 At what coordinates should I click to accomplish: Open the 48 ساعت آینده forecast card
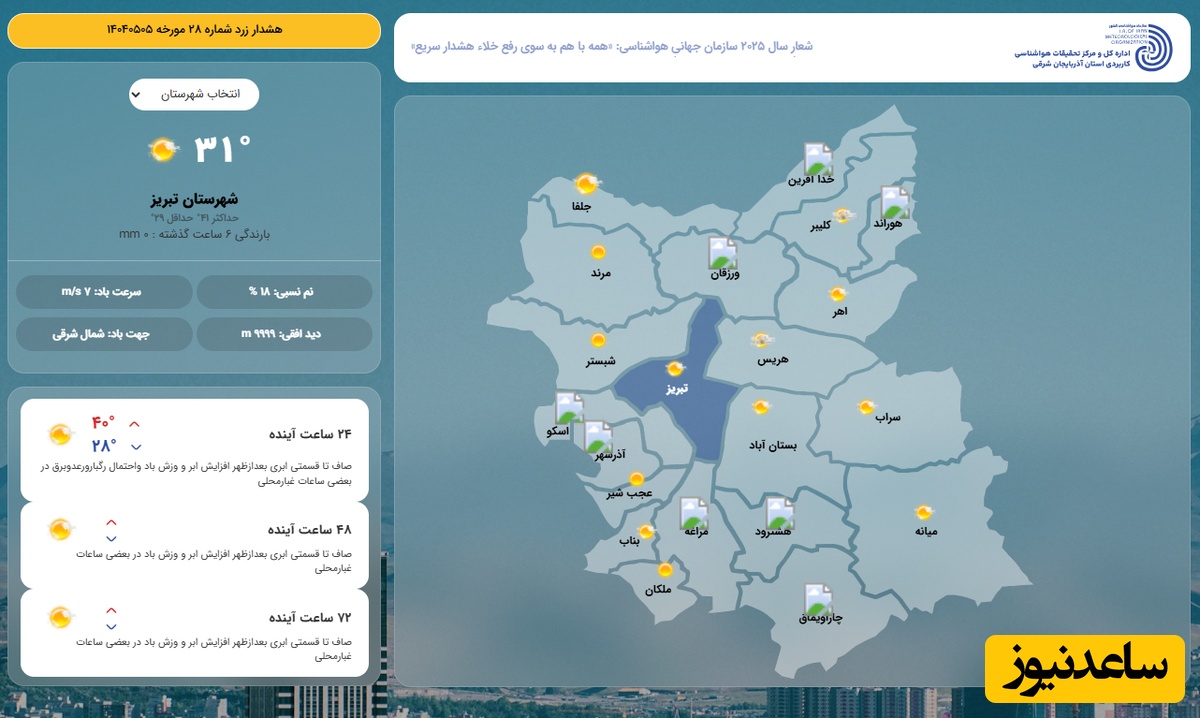tap(194, 544)
